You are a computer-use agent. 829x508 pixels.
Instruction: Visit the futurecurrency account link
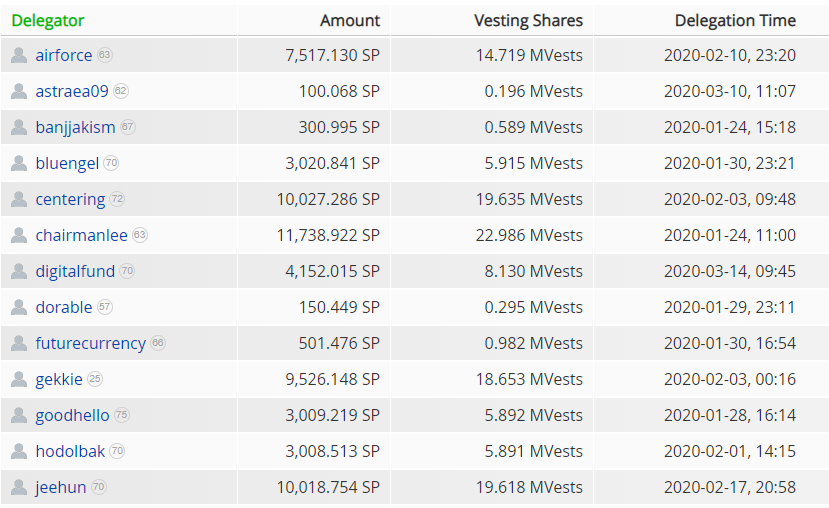coord(90,344)
